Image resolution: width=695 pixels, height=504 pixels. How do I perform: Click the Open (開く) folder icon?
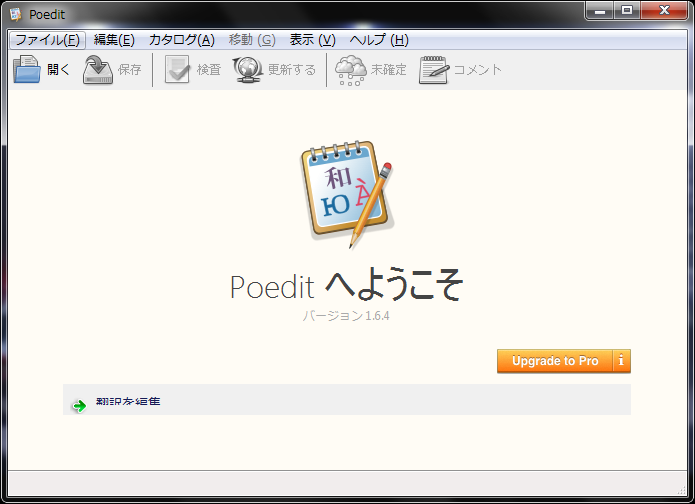point(27,70)
